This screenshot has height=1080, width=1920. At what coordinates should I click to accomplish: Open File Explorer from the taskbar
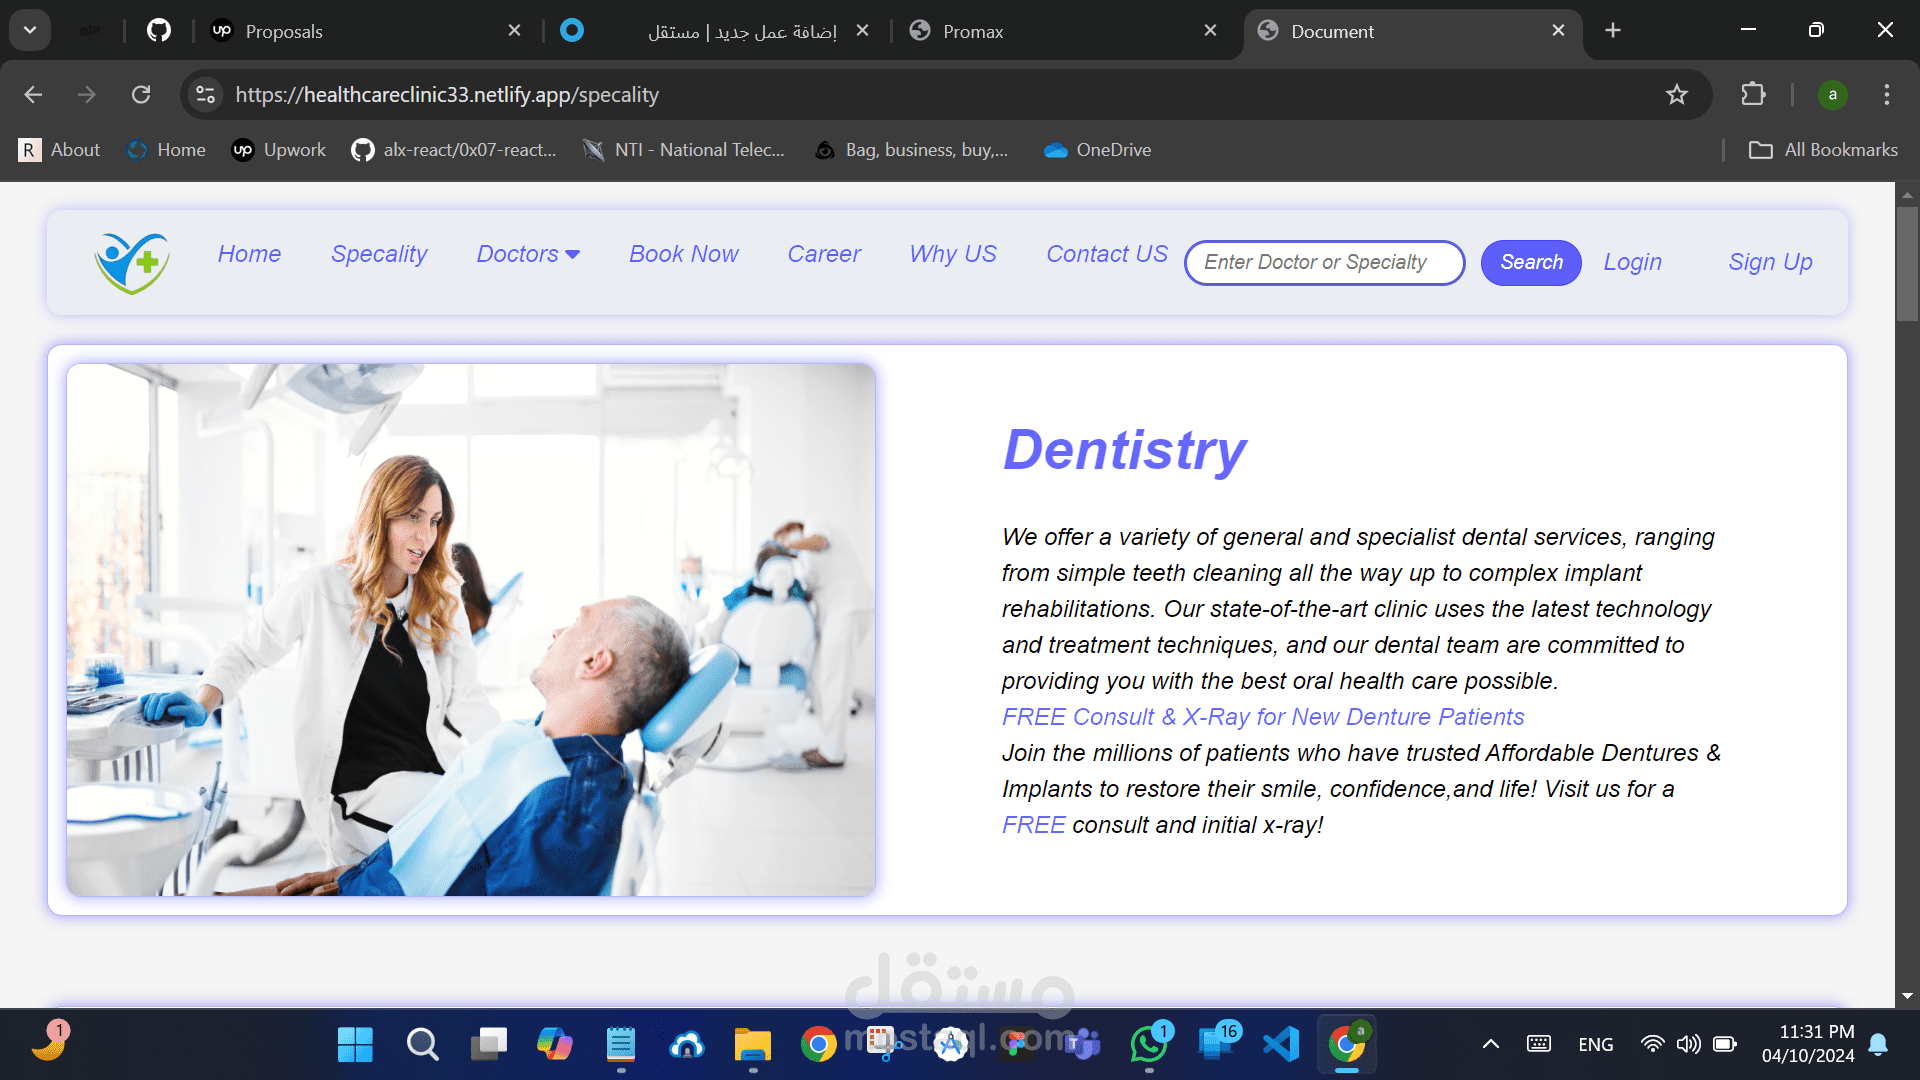[x=752, y=1045]
